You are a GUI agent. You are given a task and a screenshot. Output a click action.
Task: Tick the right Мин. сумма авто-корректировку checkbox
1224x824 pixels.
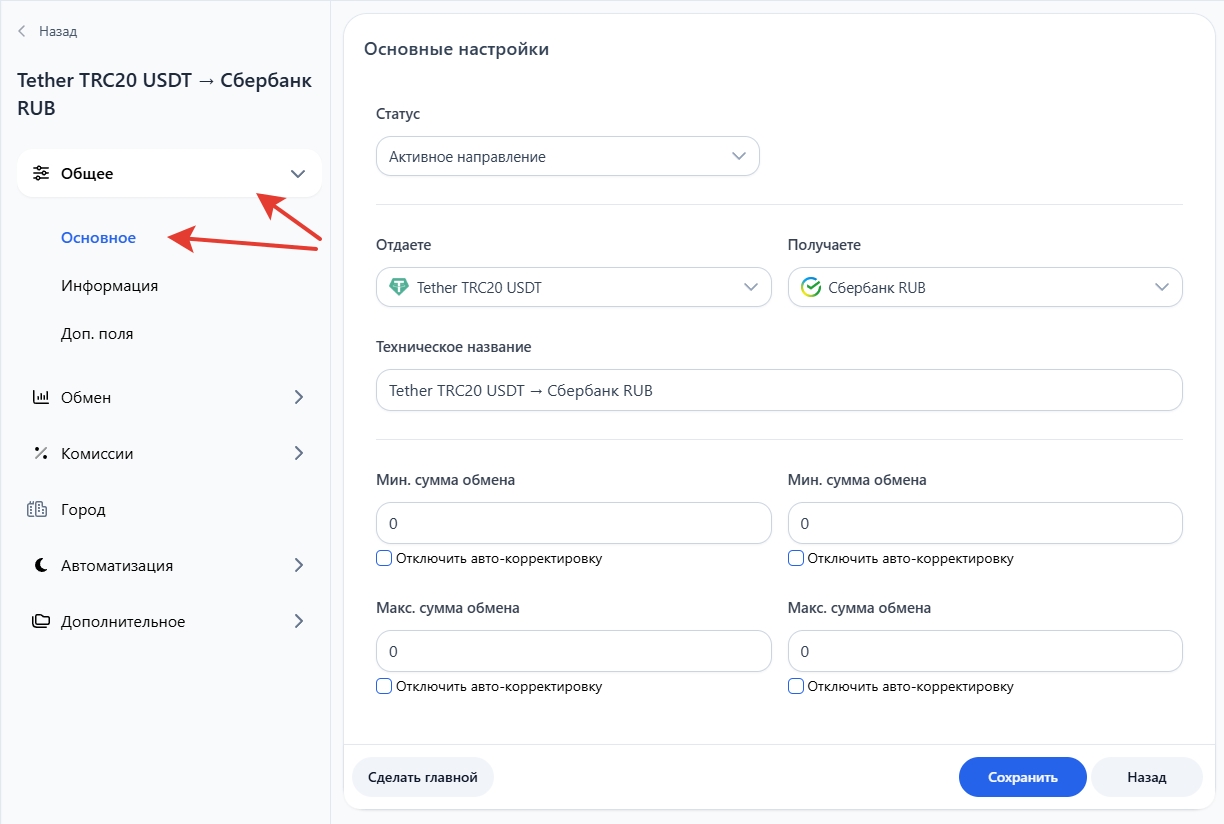coord(796,558)
